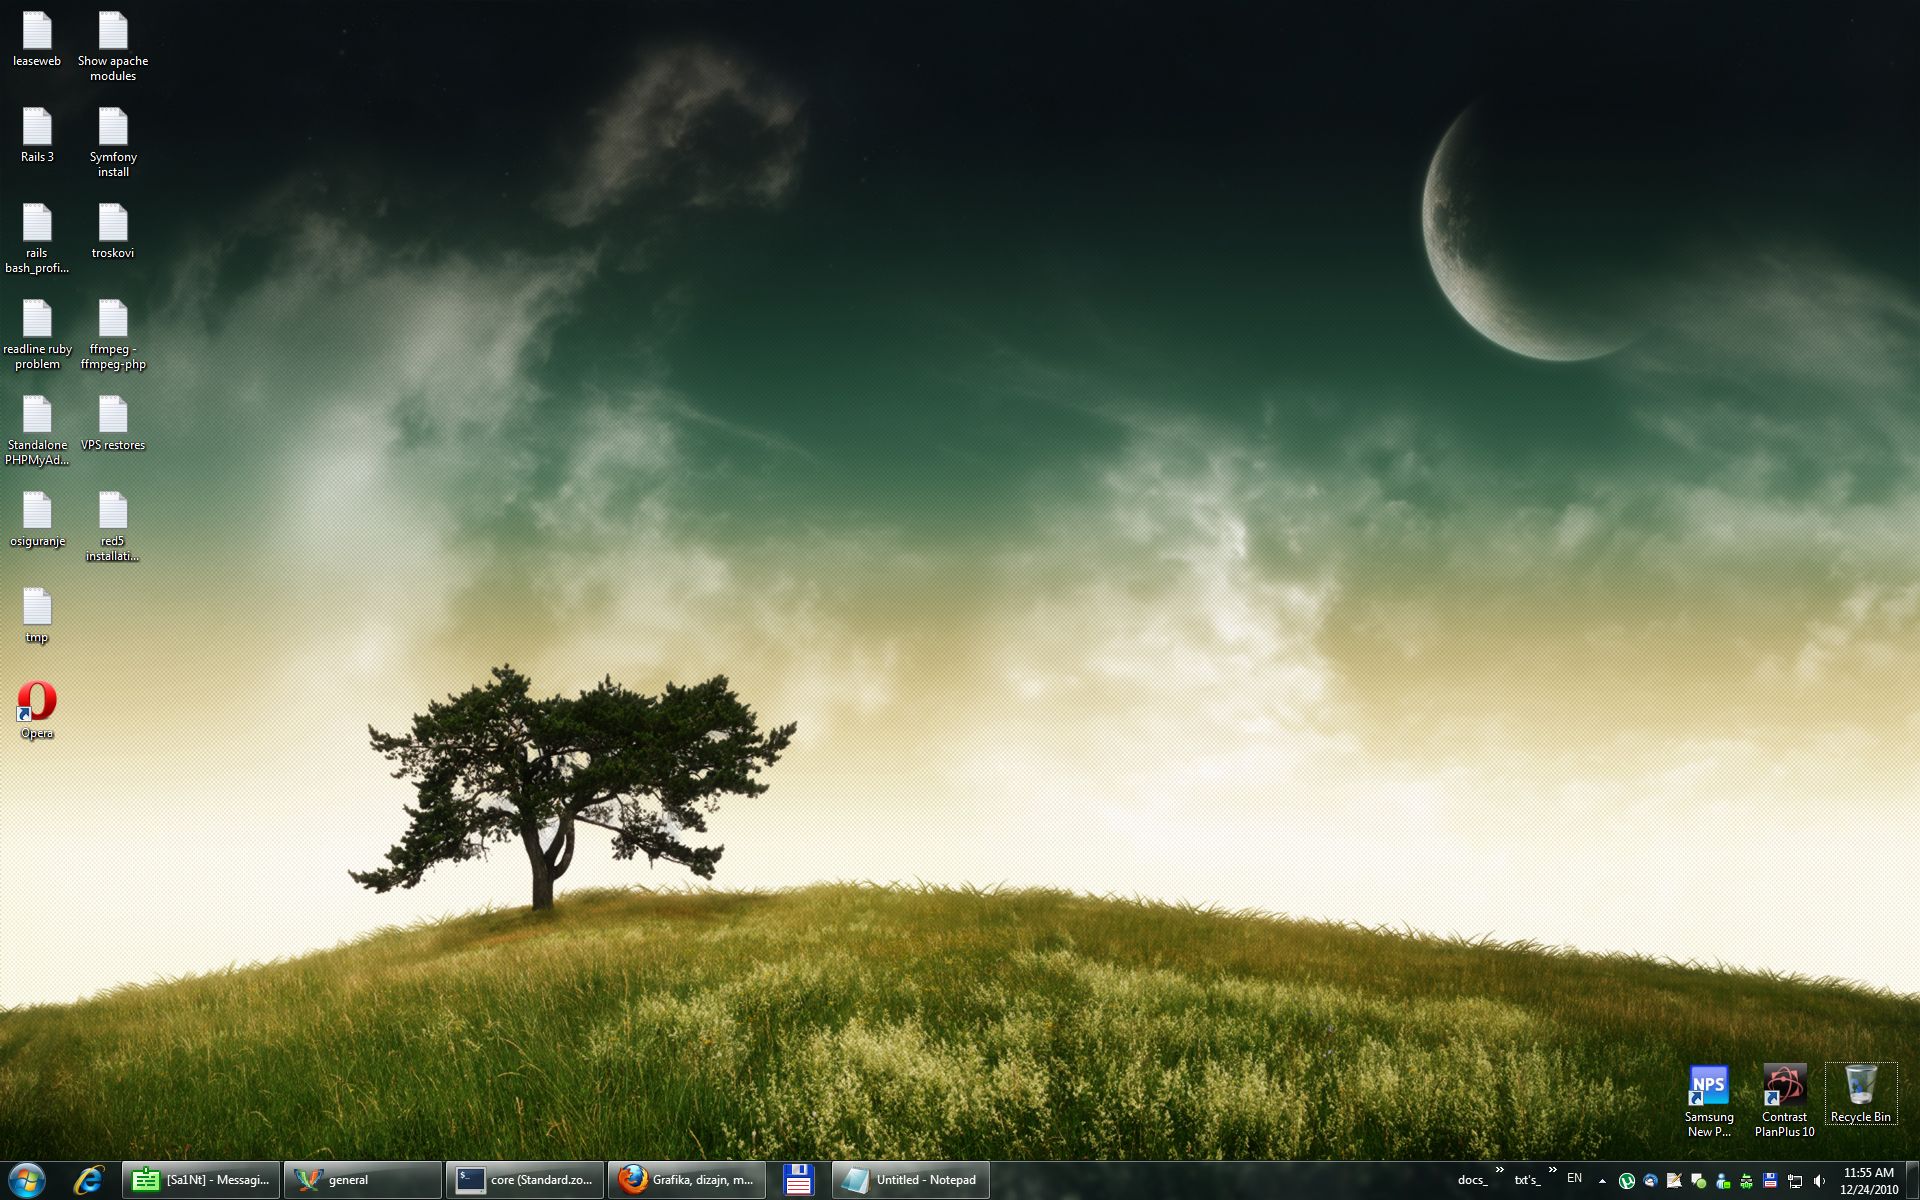
Task: Open the clock showing 11:55 AM
Action: (1868, 1181)
